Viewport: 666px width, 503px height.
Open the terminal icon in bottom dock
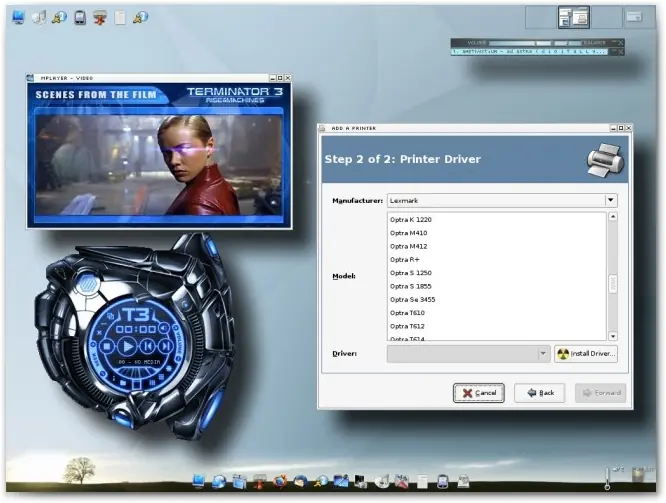(361, 481)
